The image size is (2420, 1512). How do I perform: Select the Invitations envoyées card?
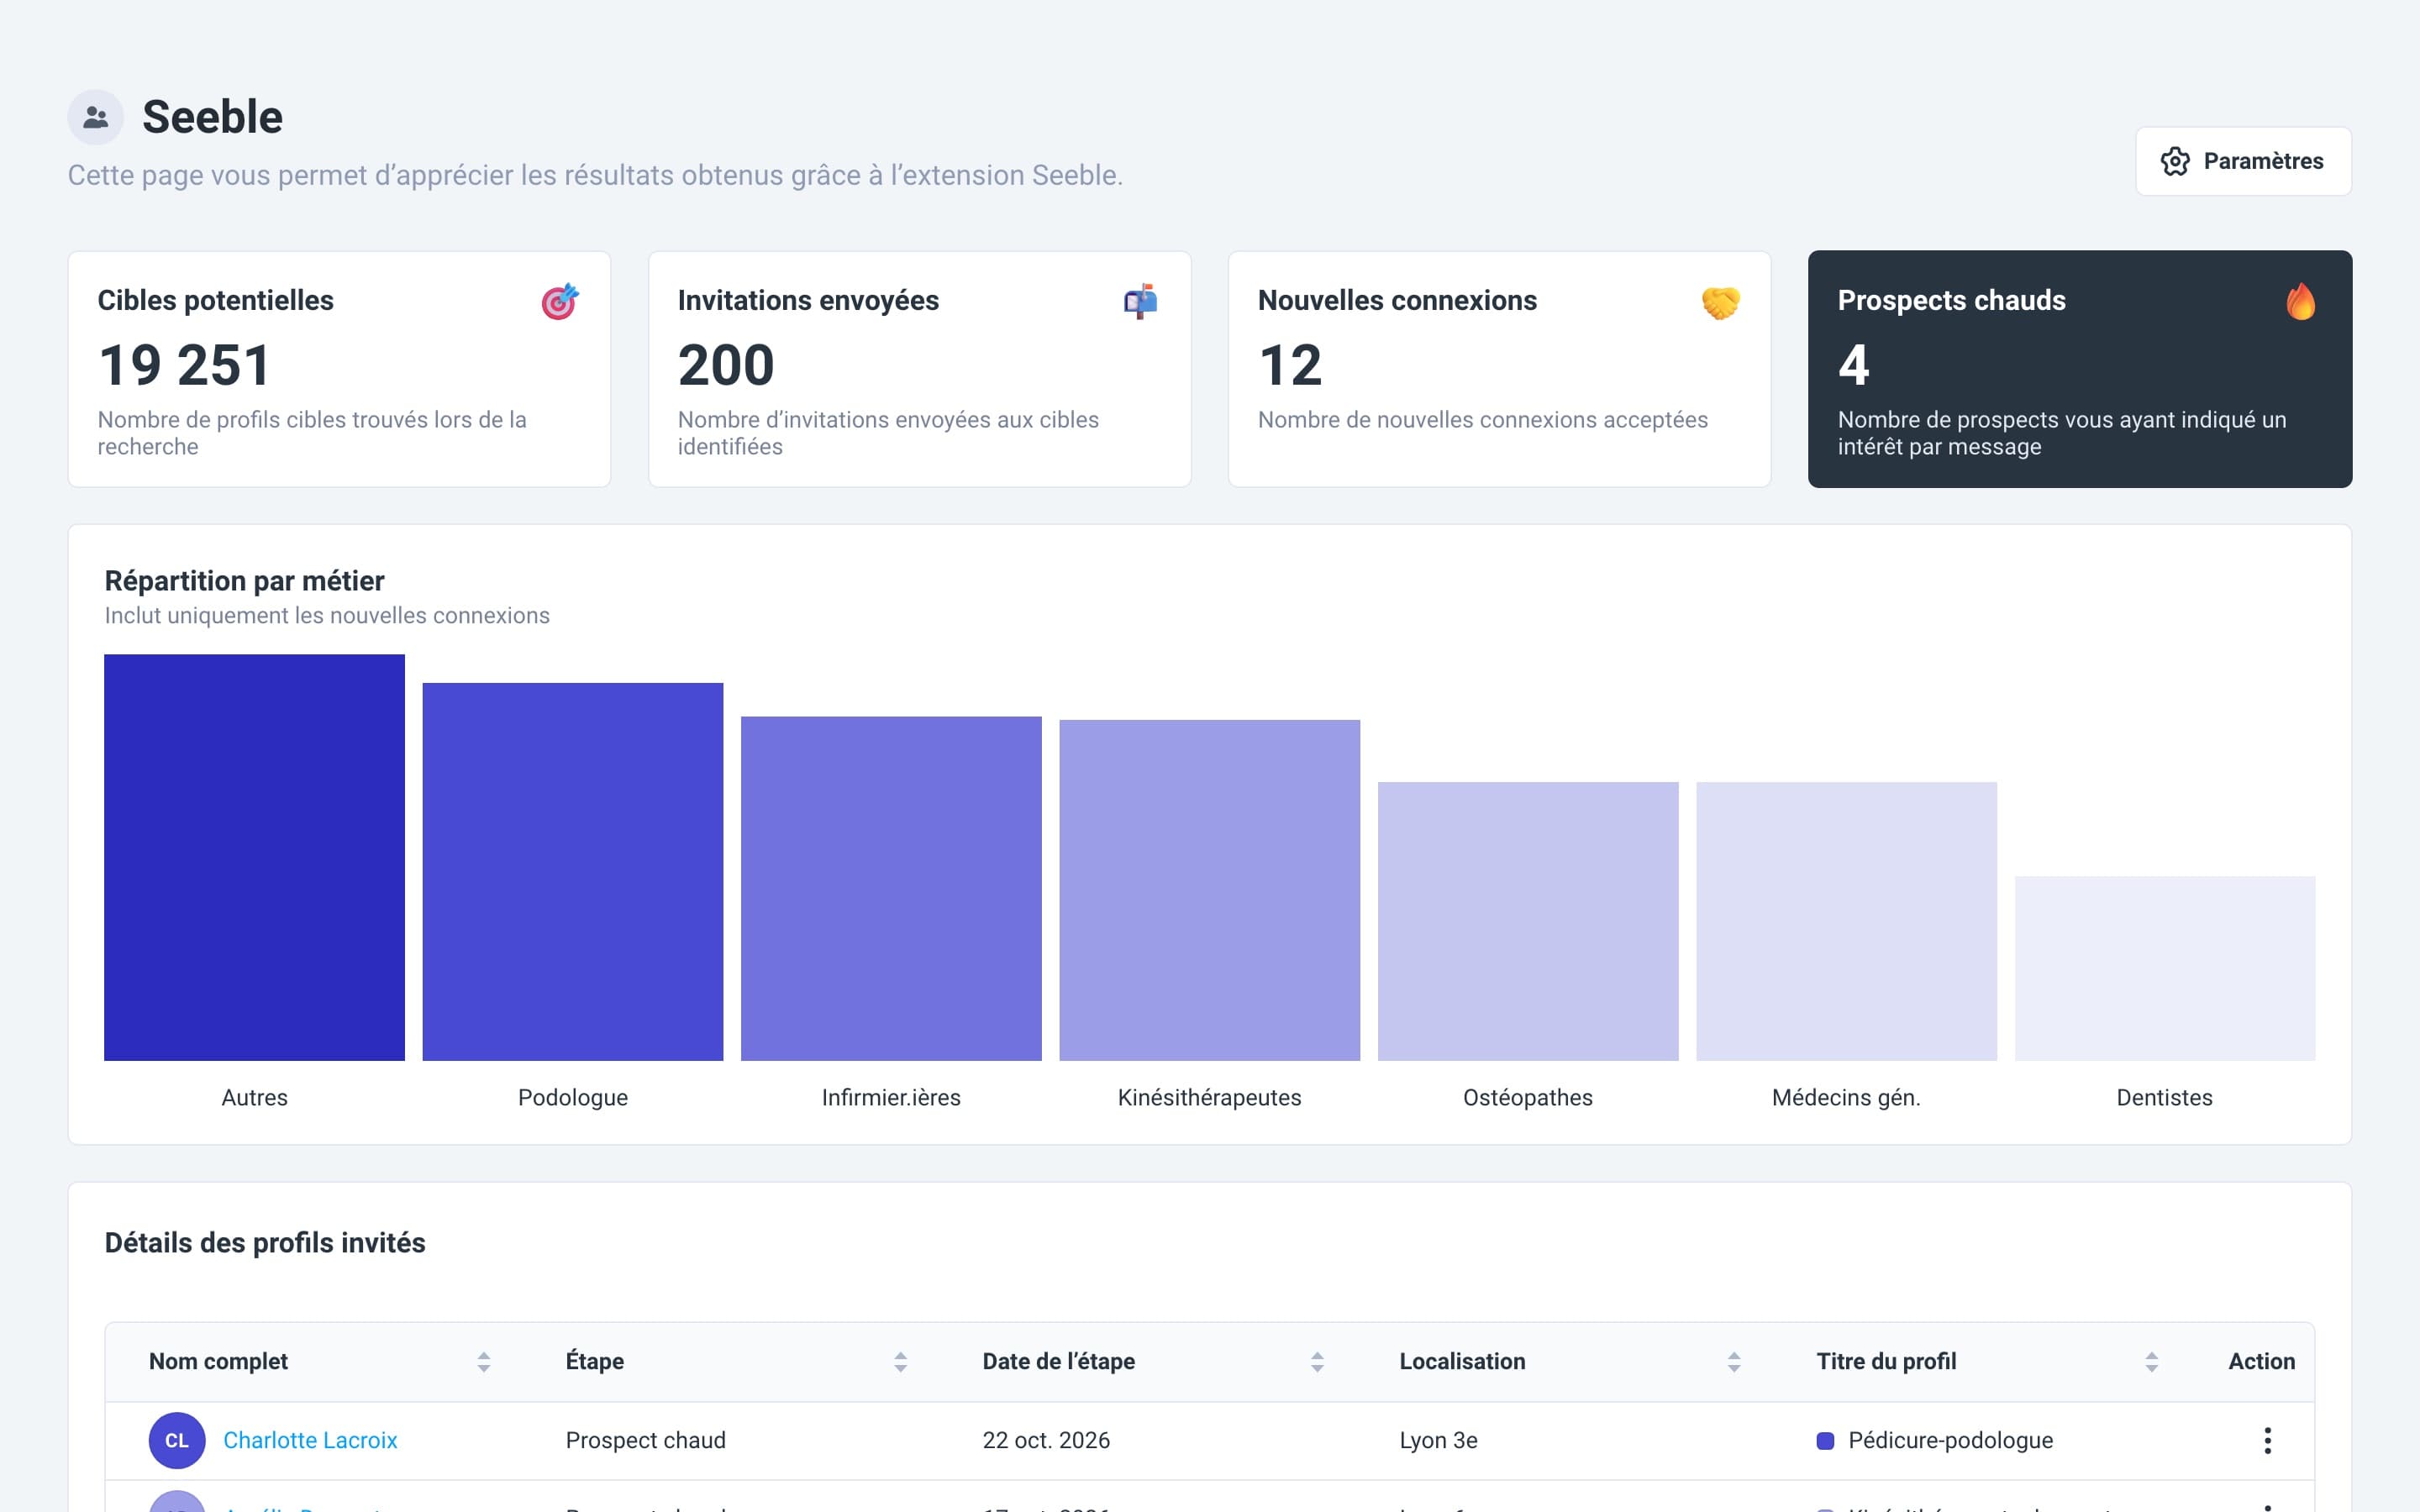click(x=920, y=369)
